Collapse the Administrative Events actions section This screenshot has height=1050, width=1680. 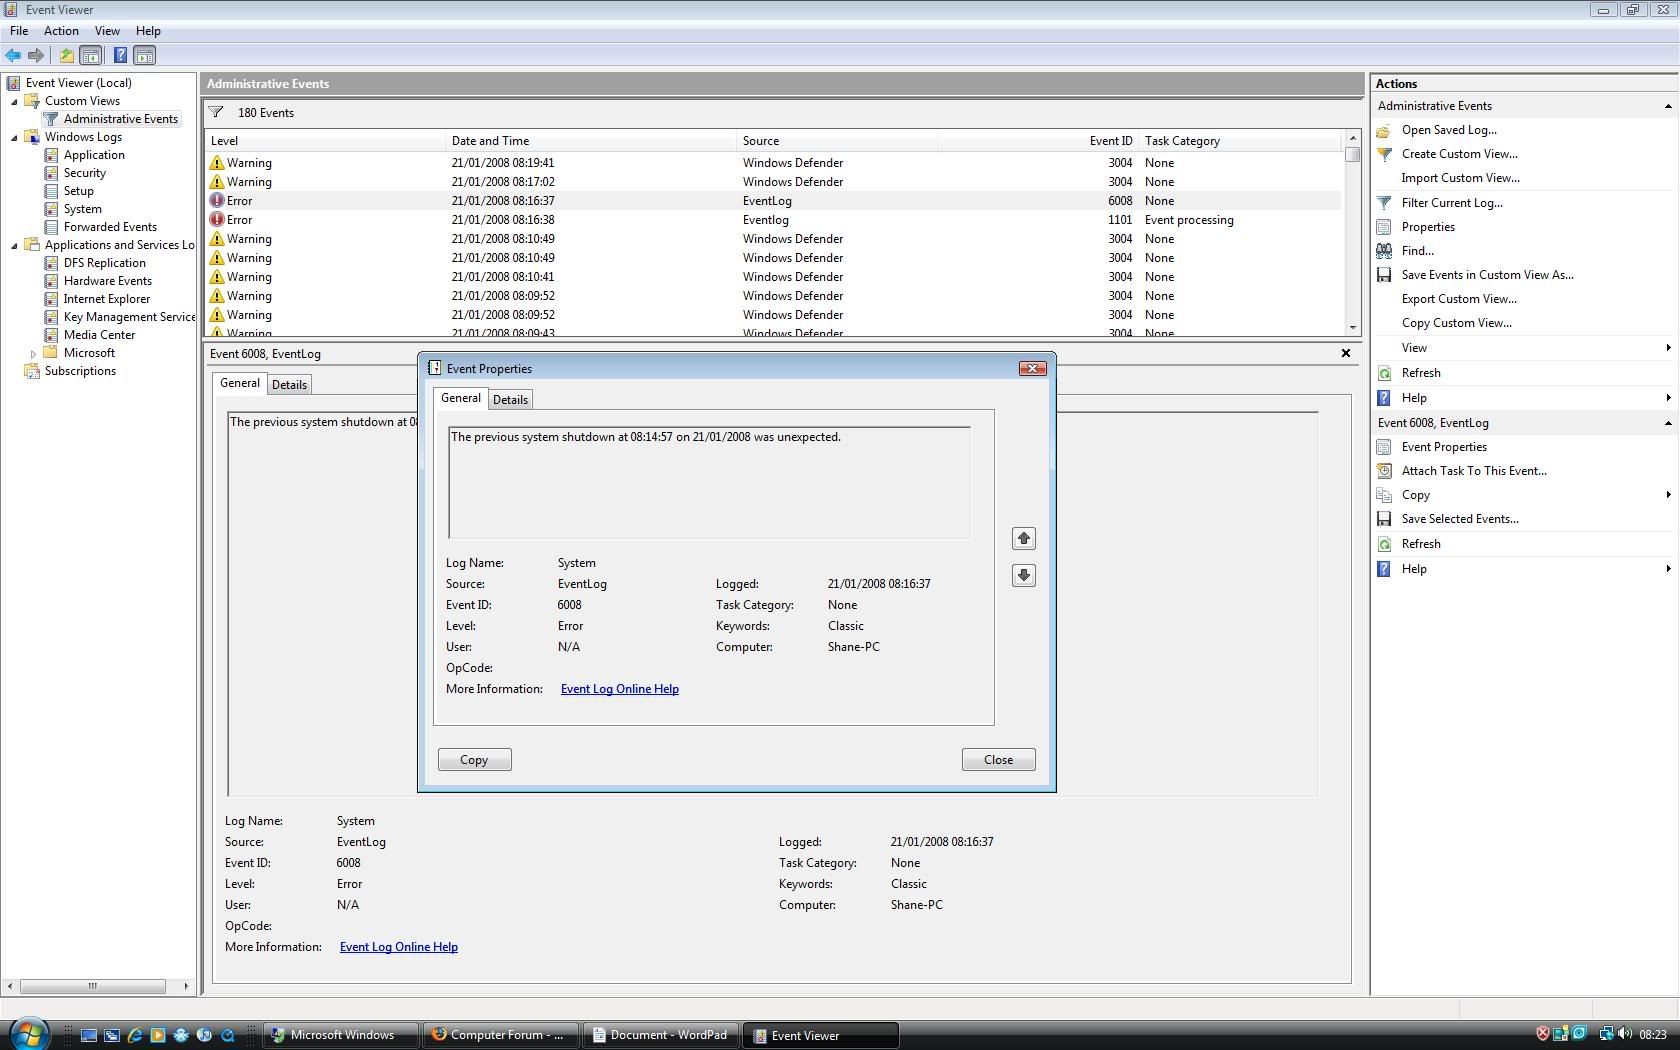1667,106
